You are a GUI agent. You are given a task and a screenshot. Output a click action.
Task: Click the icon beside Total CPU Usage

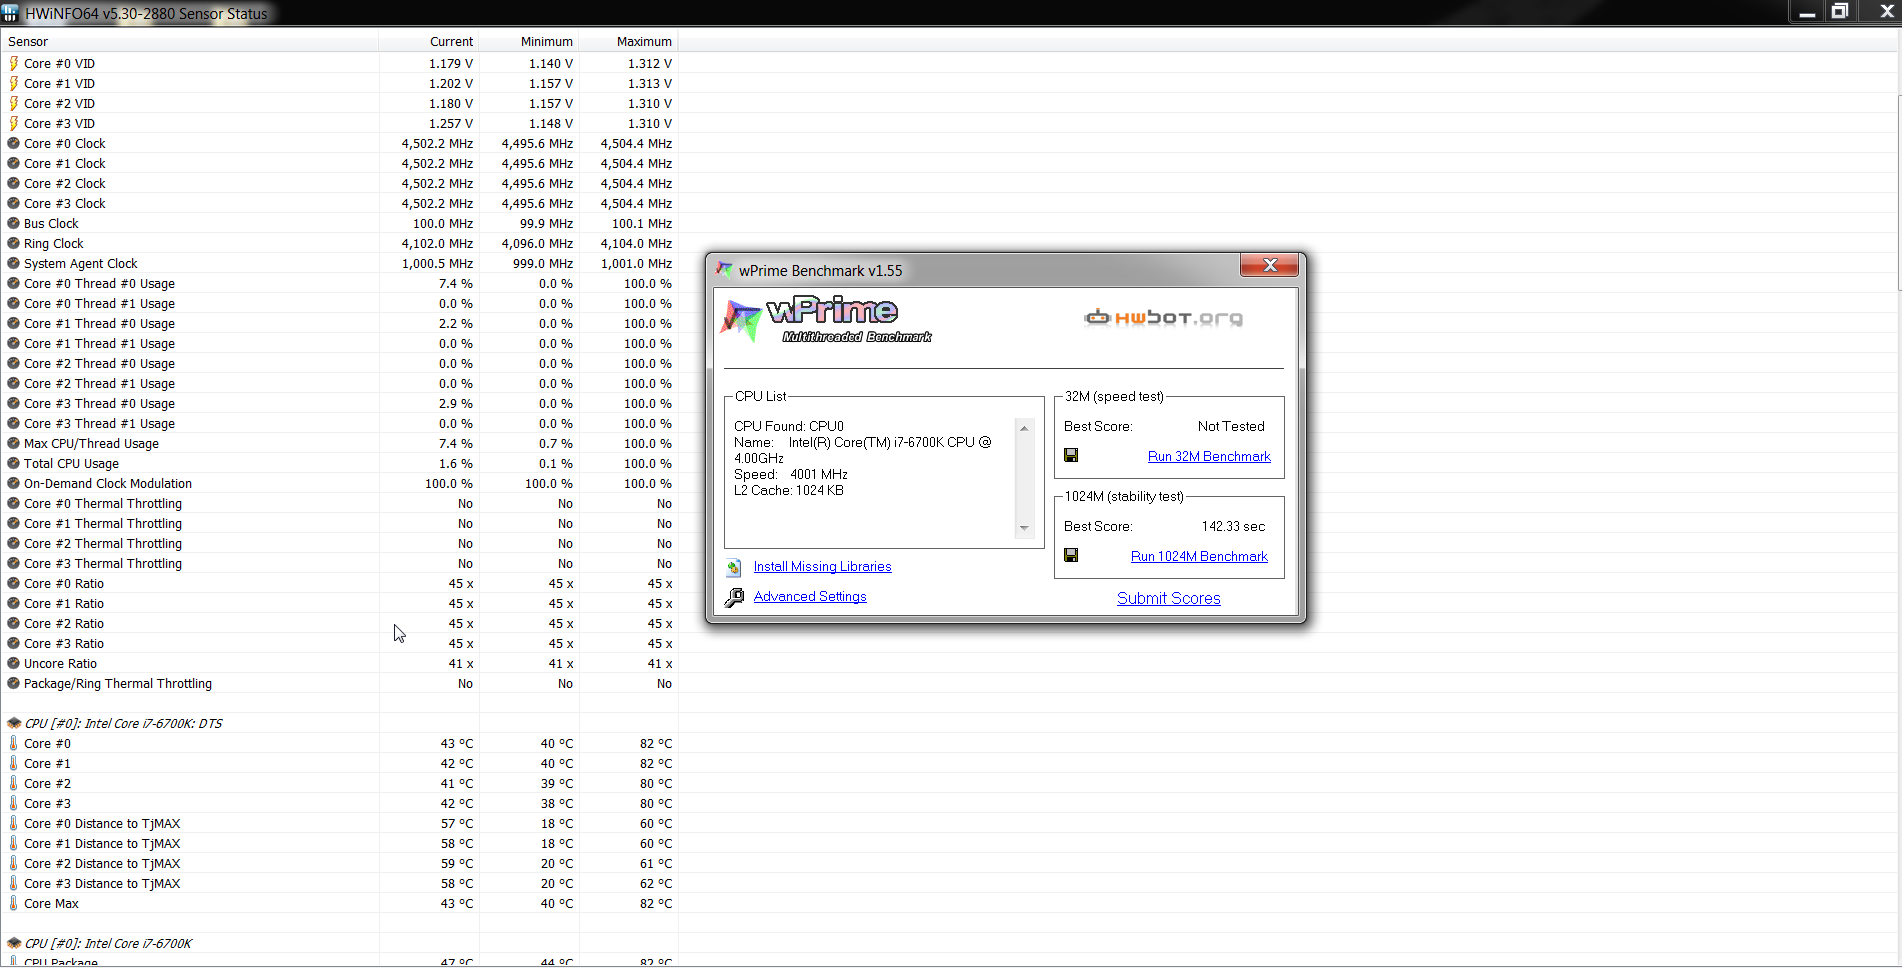(14, 463)
